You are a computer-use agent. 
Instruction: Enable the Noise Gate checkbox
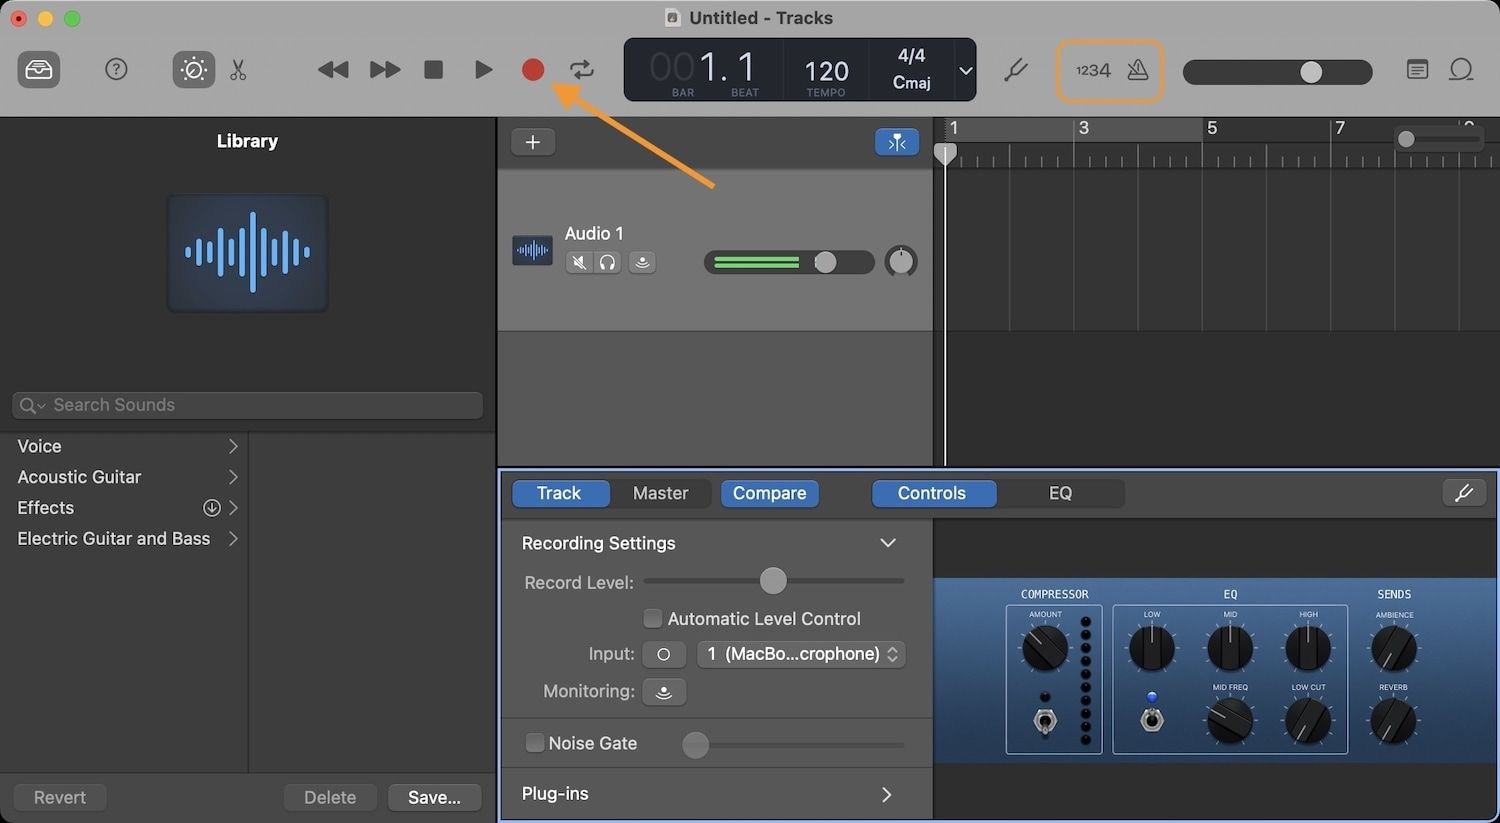point(535,743)
